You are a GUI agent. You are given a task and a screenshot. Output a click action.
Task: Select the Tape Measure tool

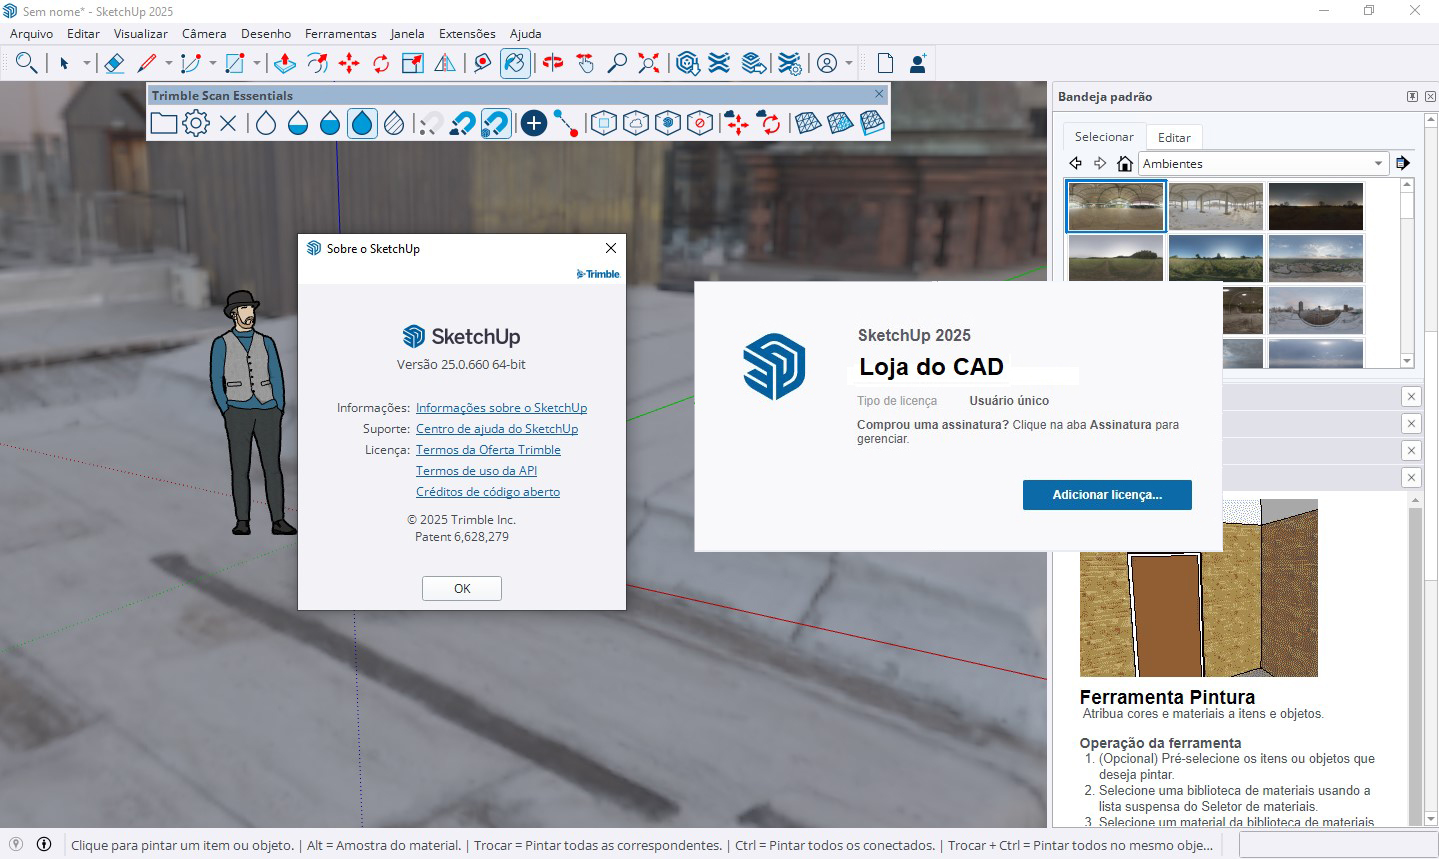coord(483,63)
